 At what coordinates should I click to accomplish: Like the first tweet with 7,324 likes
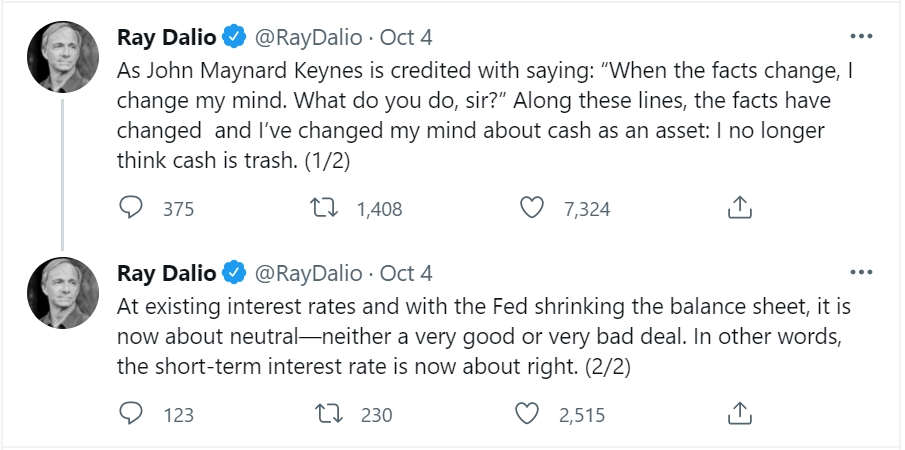point(533,208)
